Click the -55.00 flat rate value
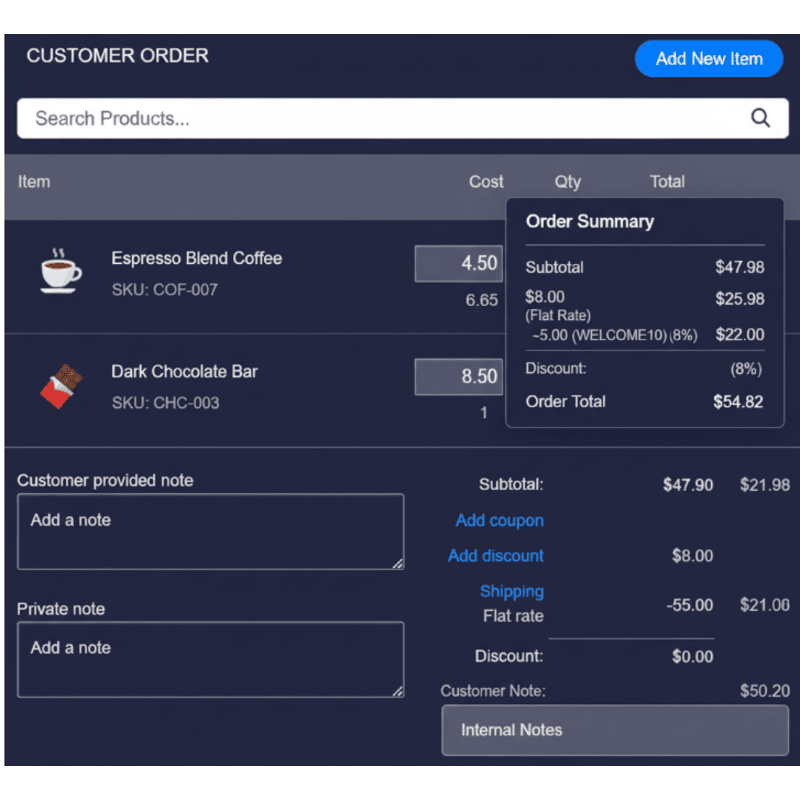Screen dimensions: 800x800 point(690,605)
